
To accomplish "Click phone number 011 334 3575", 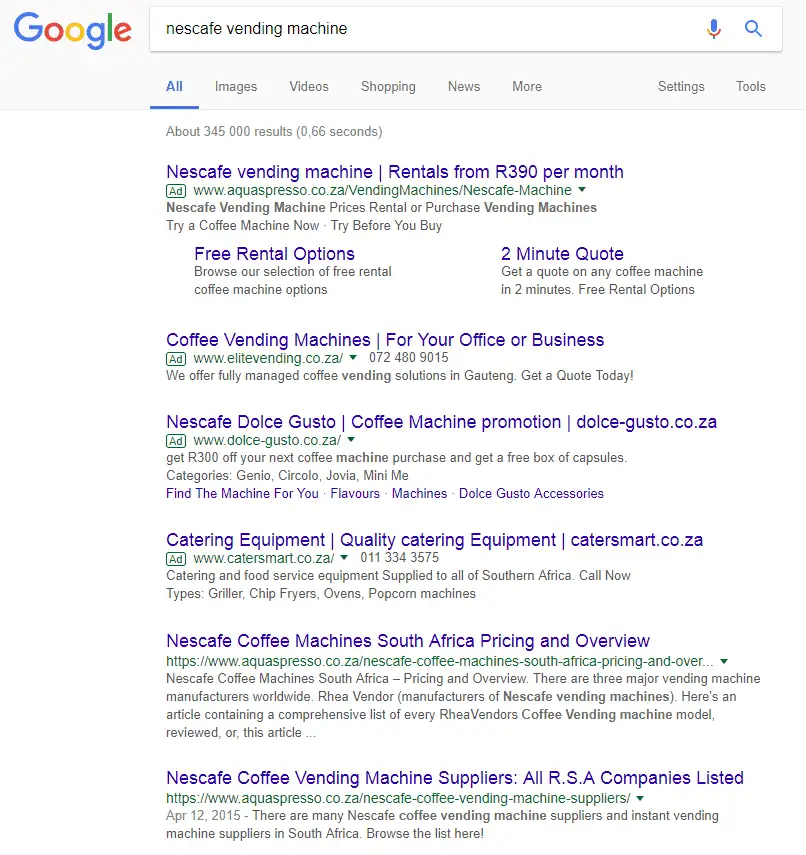I will pyautogui.click(x=399, y=558).
